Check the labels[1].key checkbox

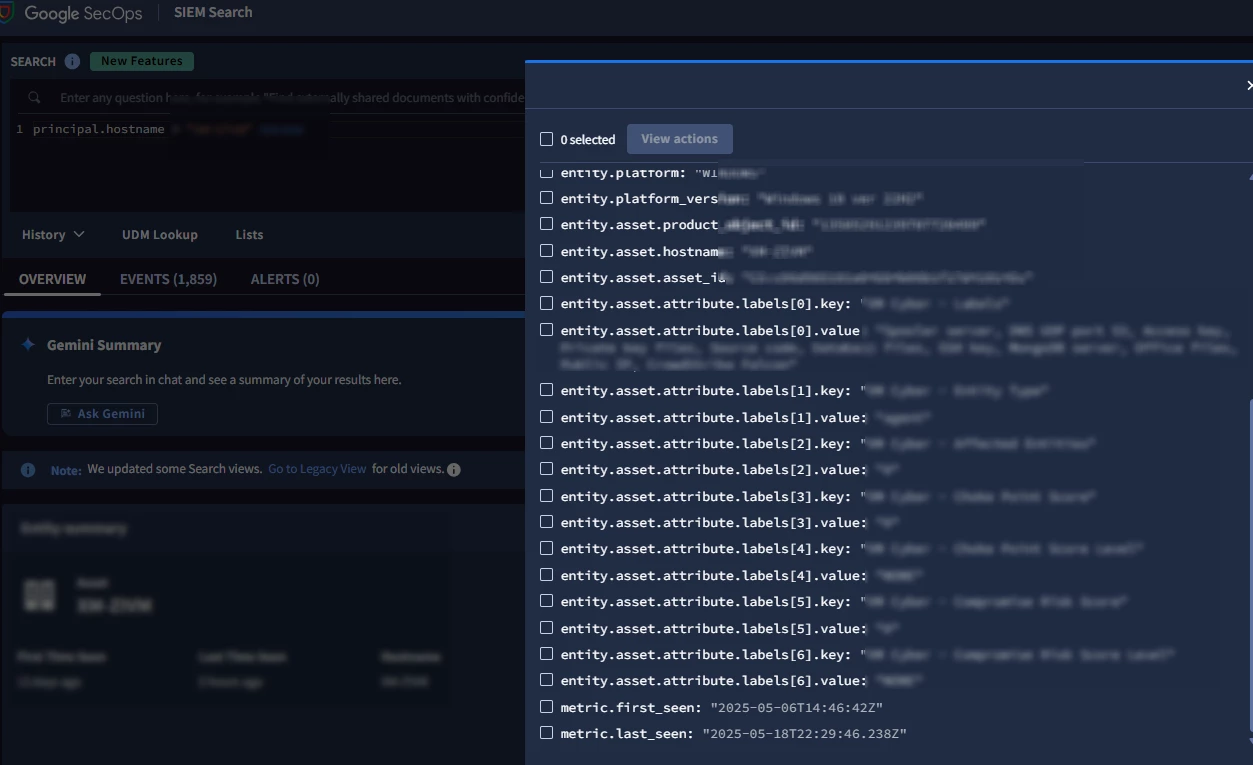pyautogui.click(x=546, y=390)
